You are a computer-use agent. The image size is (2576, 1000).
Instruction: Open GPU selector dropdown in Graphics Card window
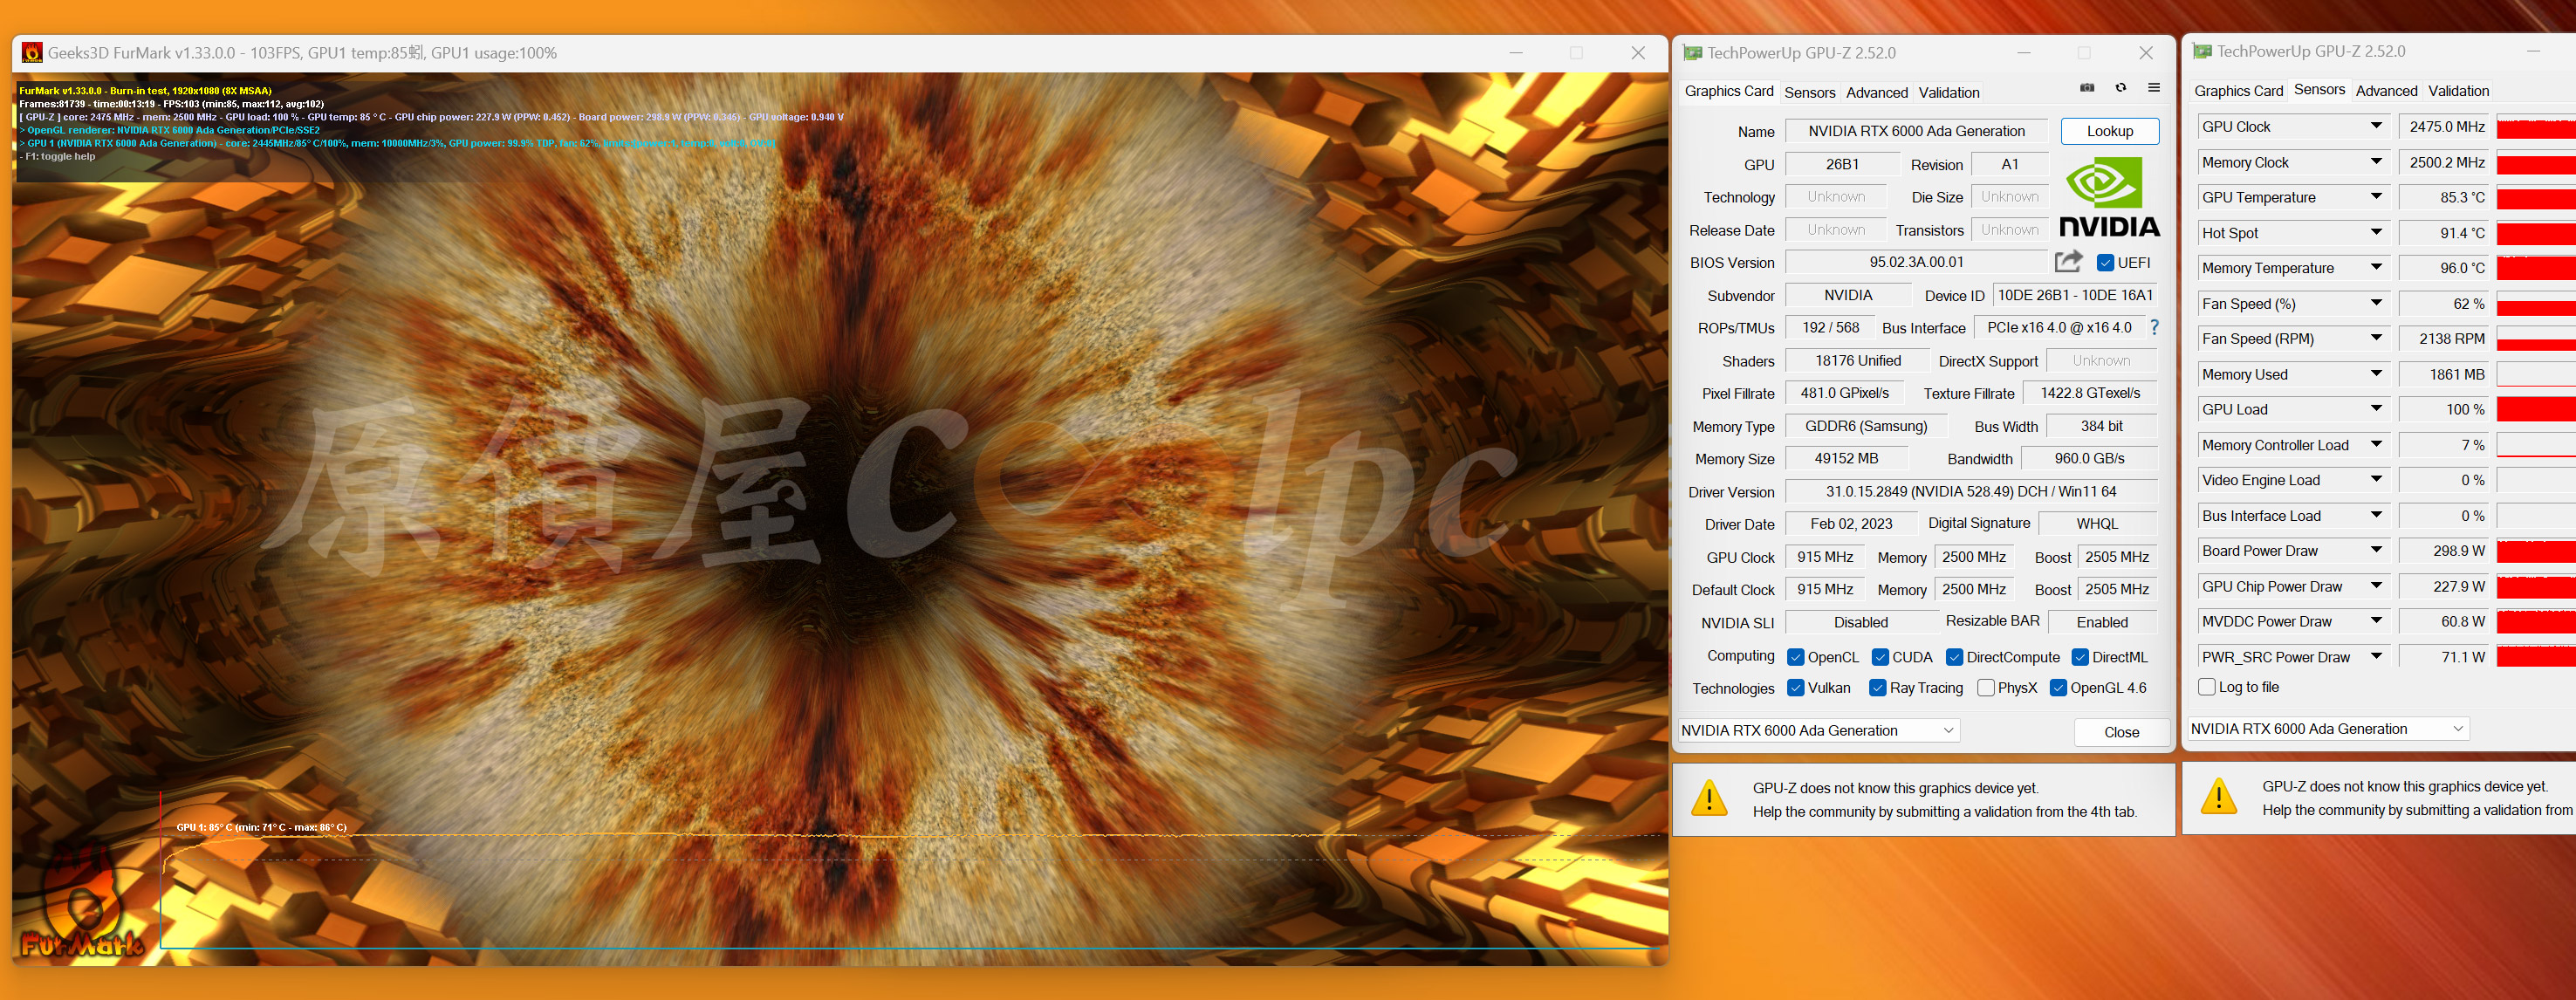coord(1818,731)
